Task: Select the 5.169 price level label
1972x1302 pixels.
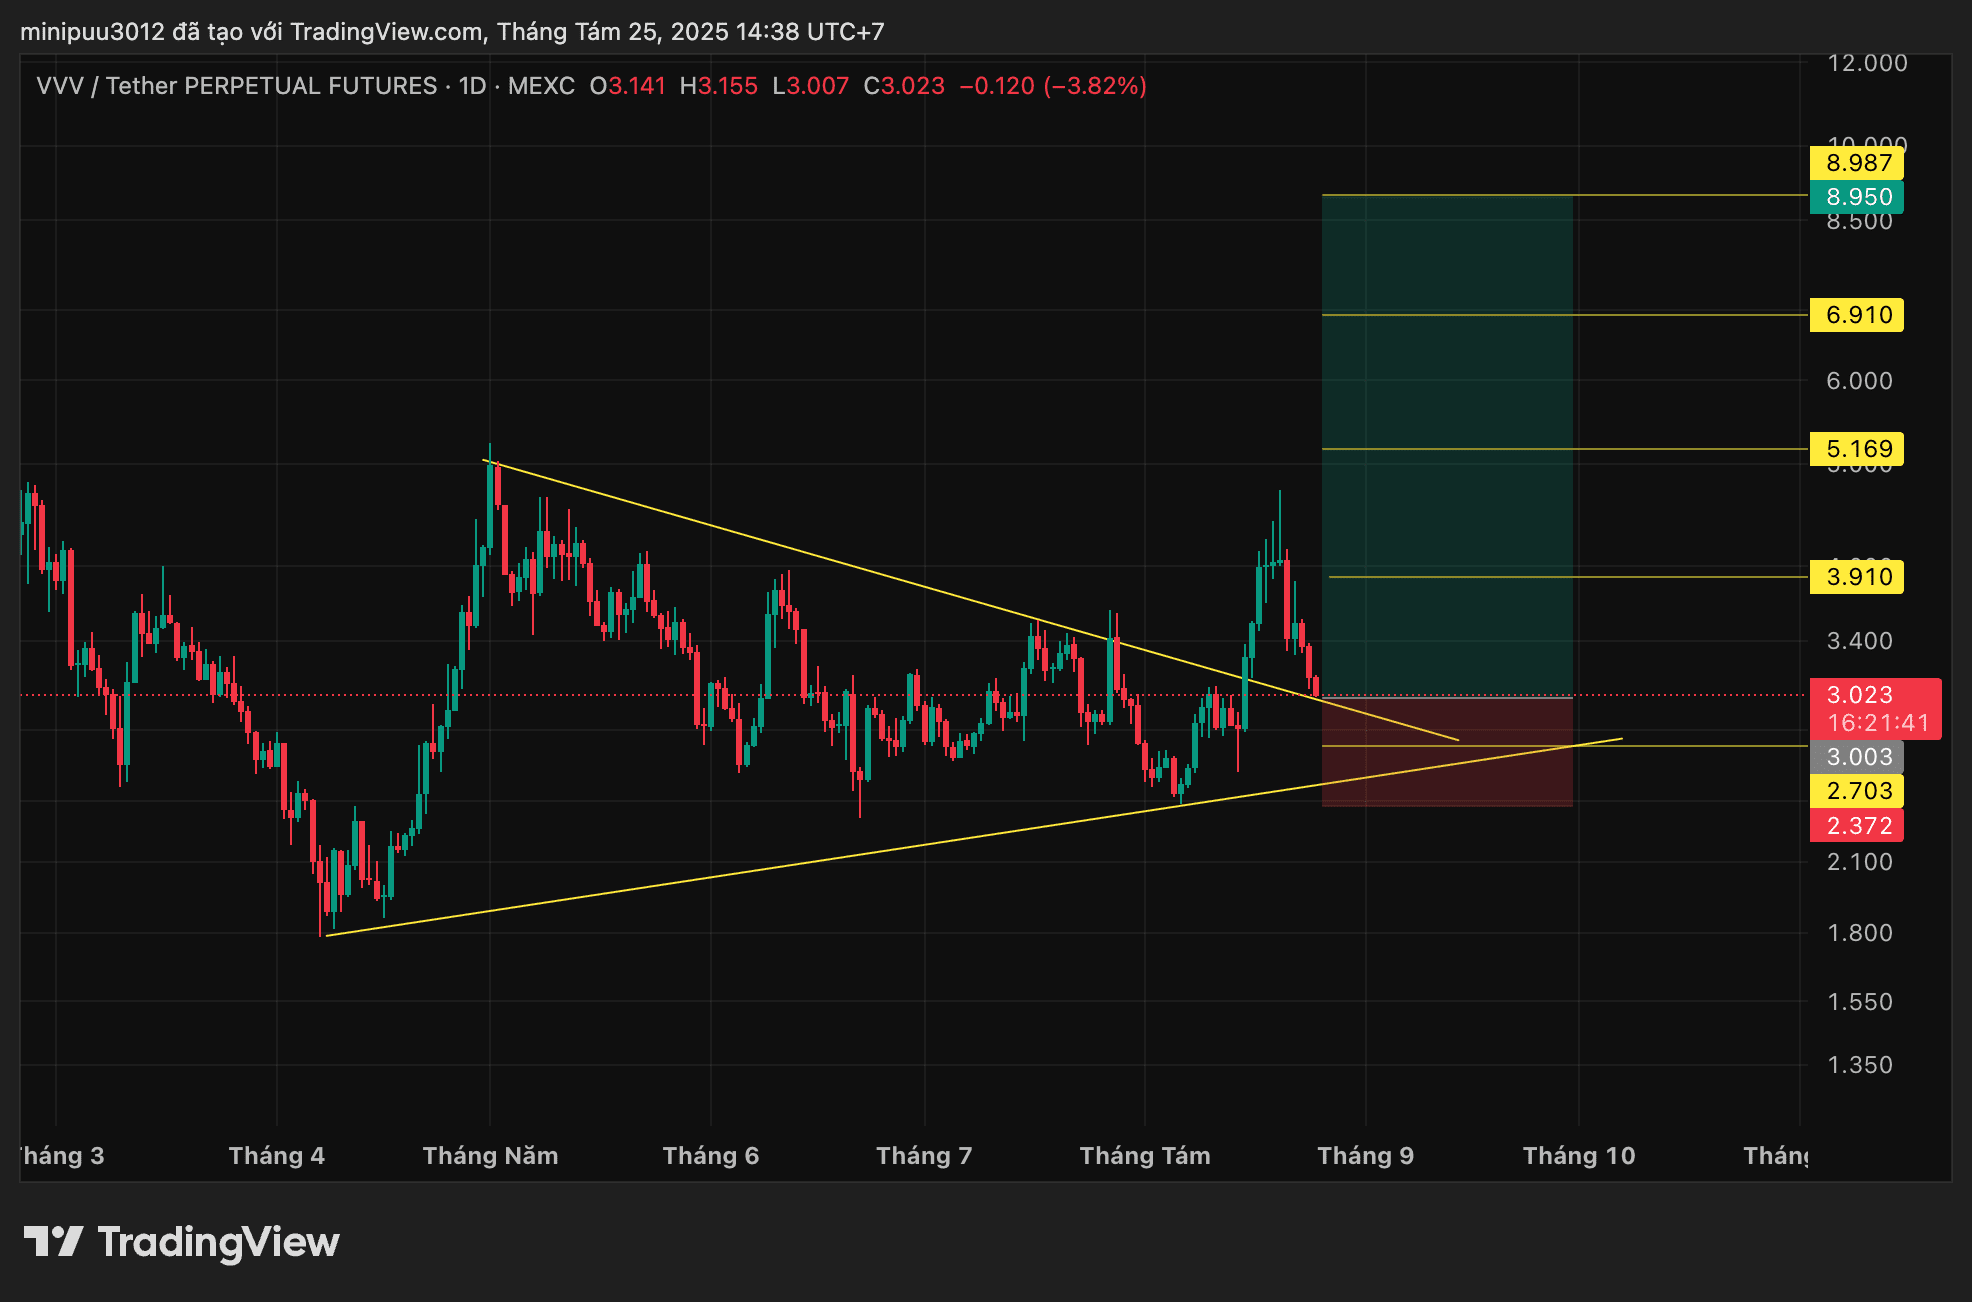Action: (1857, 449)
